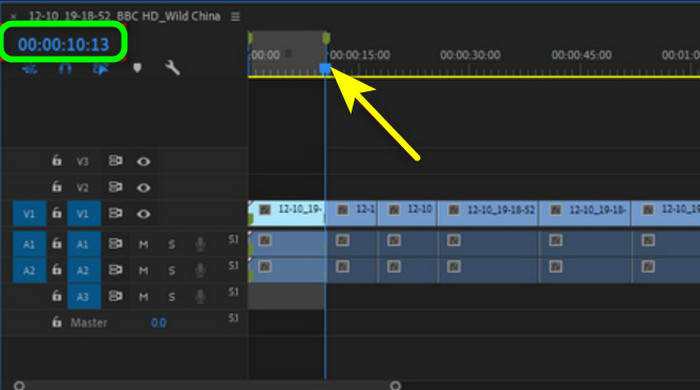This screenshot has height=390, width=700.
Task: Toggle sync lock on track V2
Action: [115, 187]
